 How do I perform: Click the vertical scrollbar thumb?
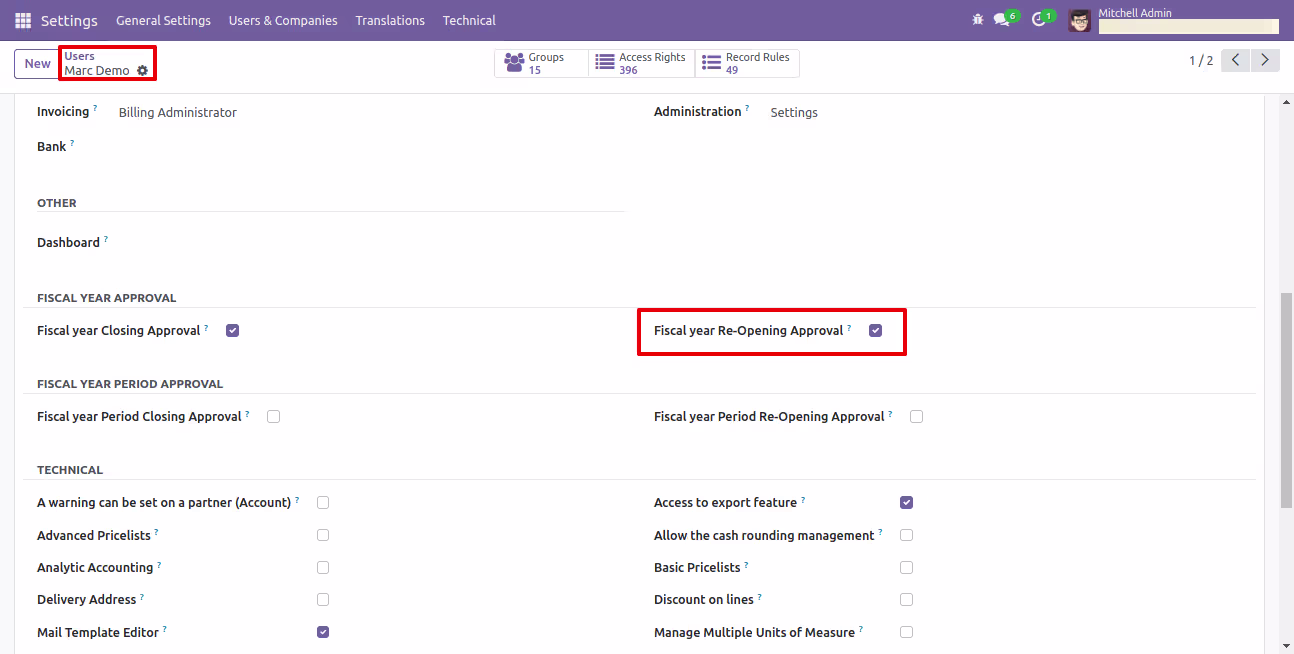tap(1286, 400)
